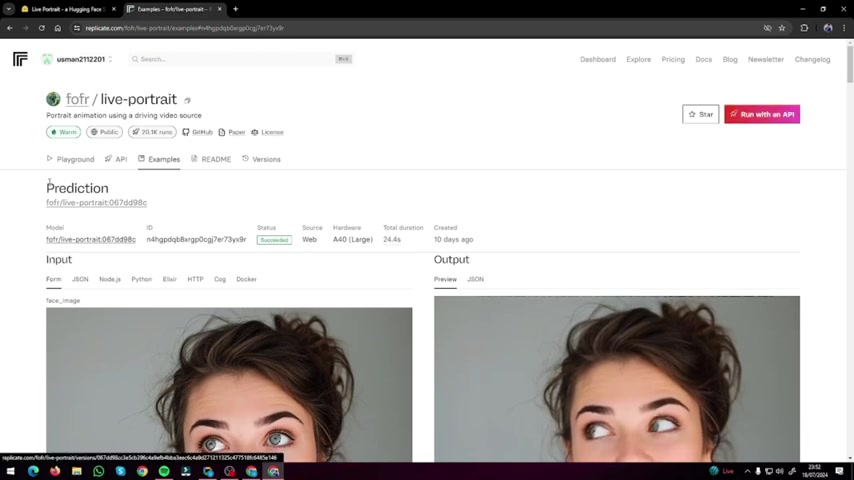Open the Newsletter link
This screenshot has width=854, height=480.
766,59
